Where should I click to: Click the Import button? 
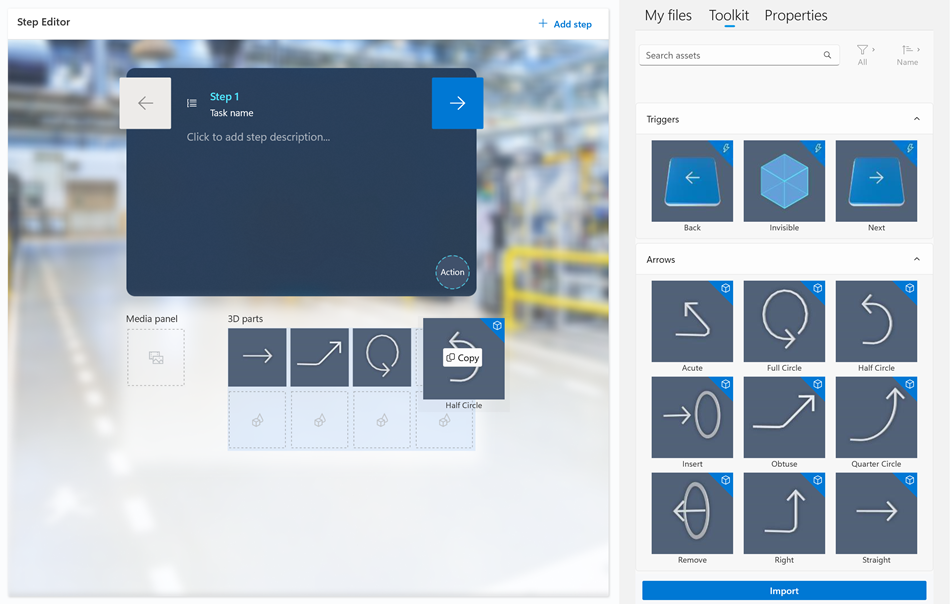784,591
